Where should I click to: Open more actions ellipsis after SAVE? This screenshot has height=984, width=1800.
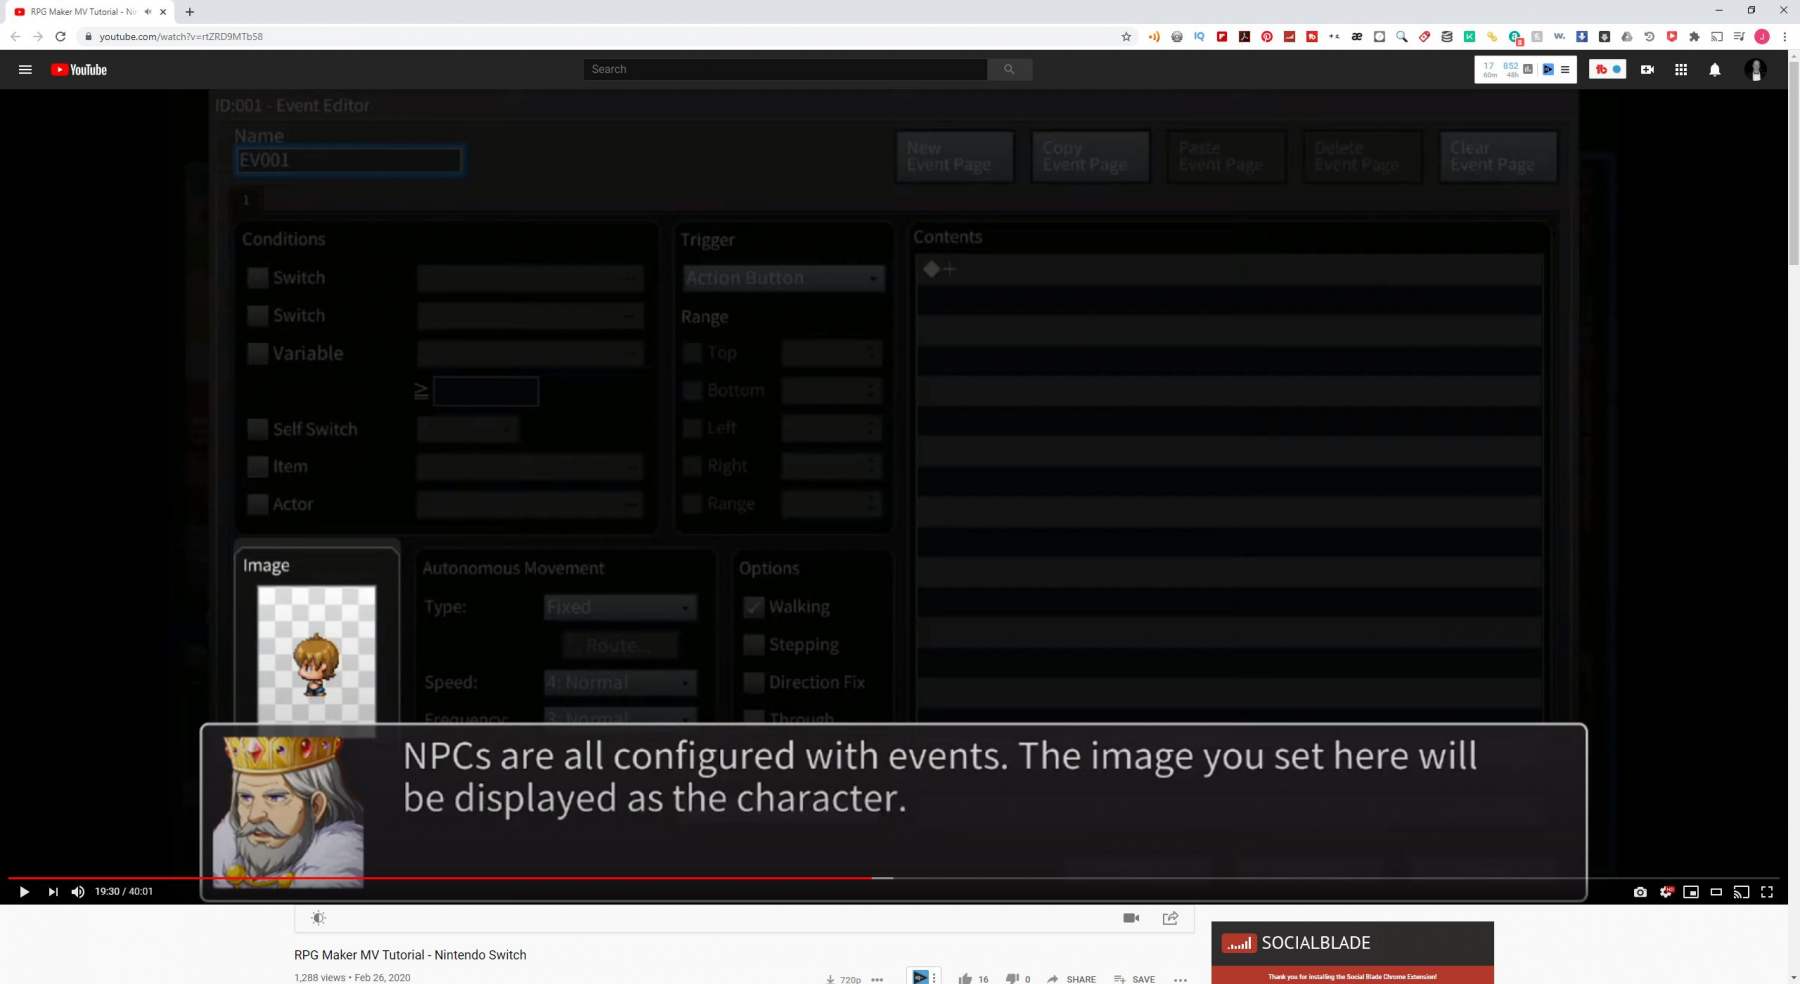click(x=1180, y=979)
